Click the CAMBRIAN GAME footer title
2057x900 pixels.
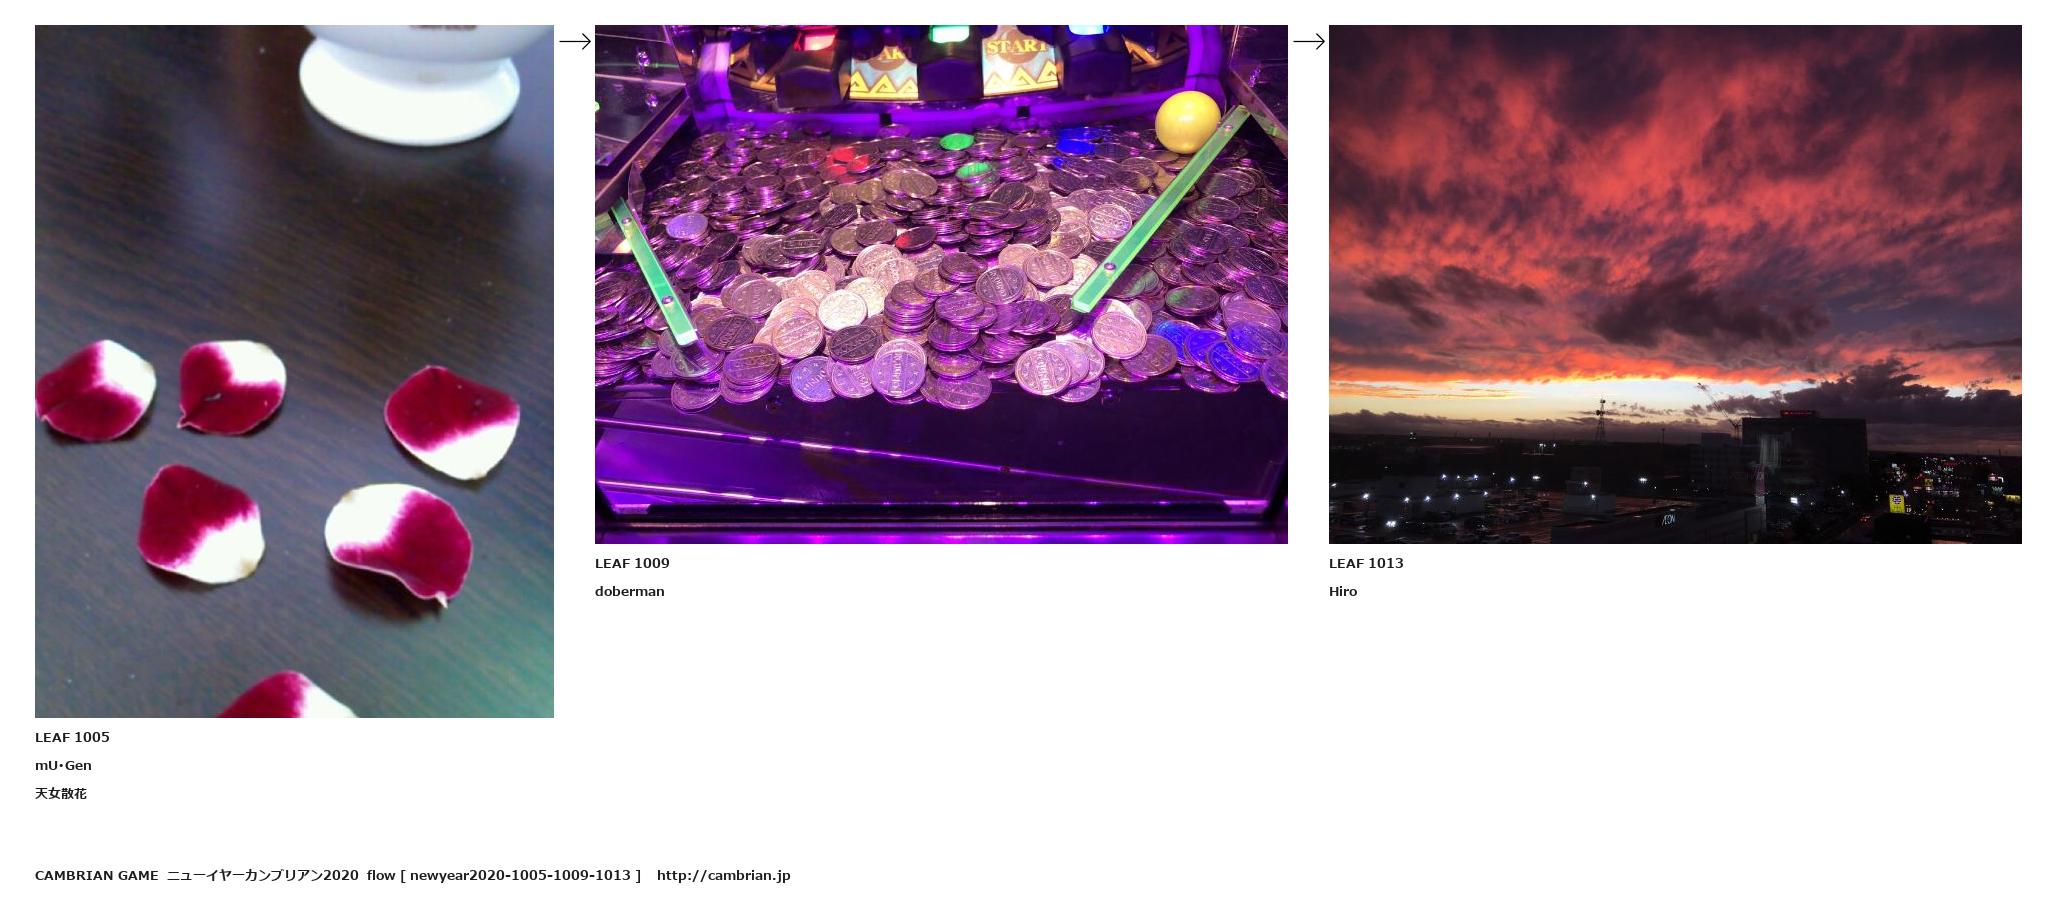[96, 875]
